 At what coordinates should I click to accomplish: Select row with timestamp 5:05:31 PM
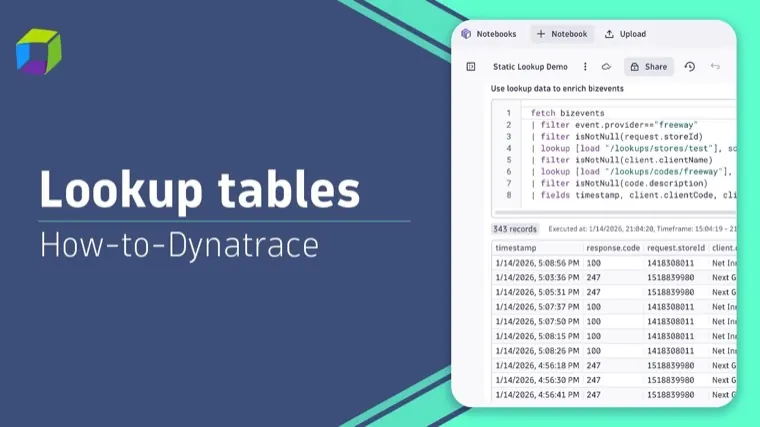click(614, 292)
